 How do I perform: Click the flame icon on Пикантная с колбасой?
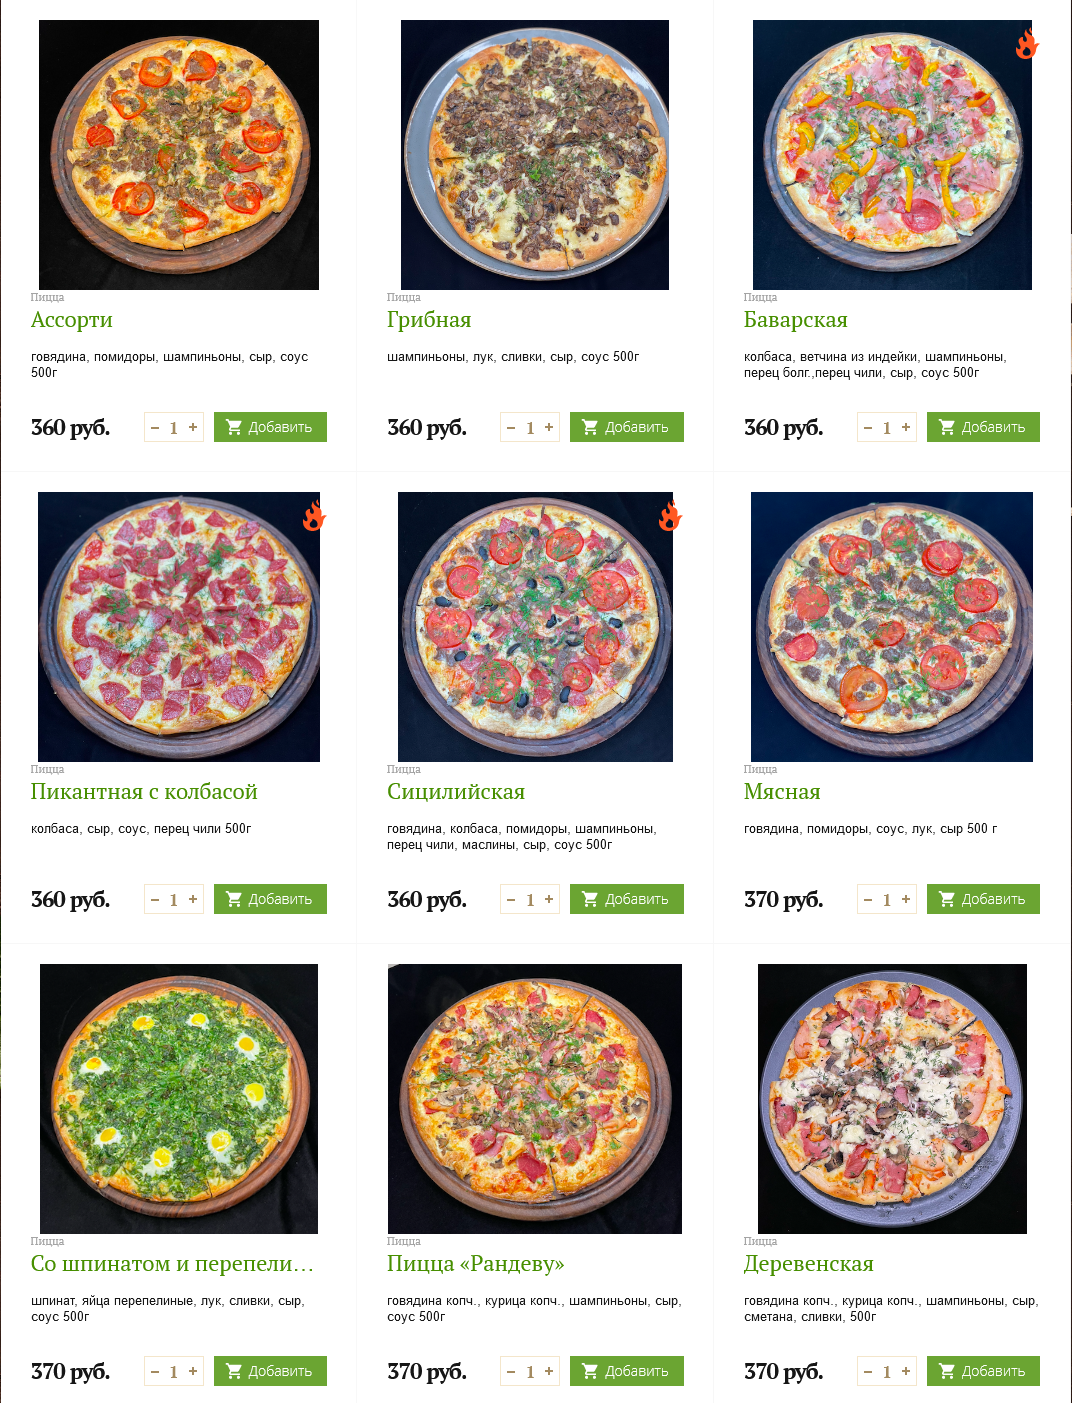(314, 516)
